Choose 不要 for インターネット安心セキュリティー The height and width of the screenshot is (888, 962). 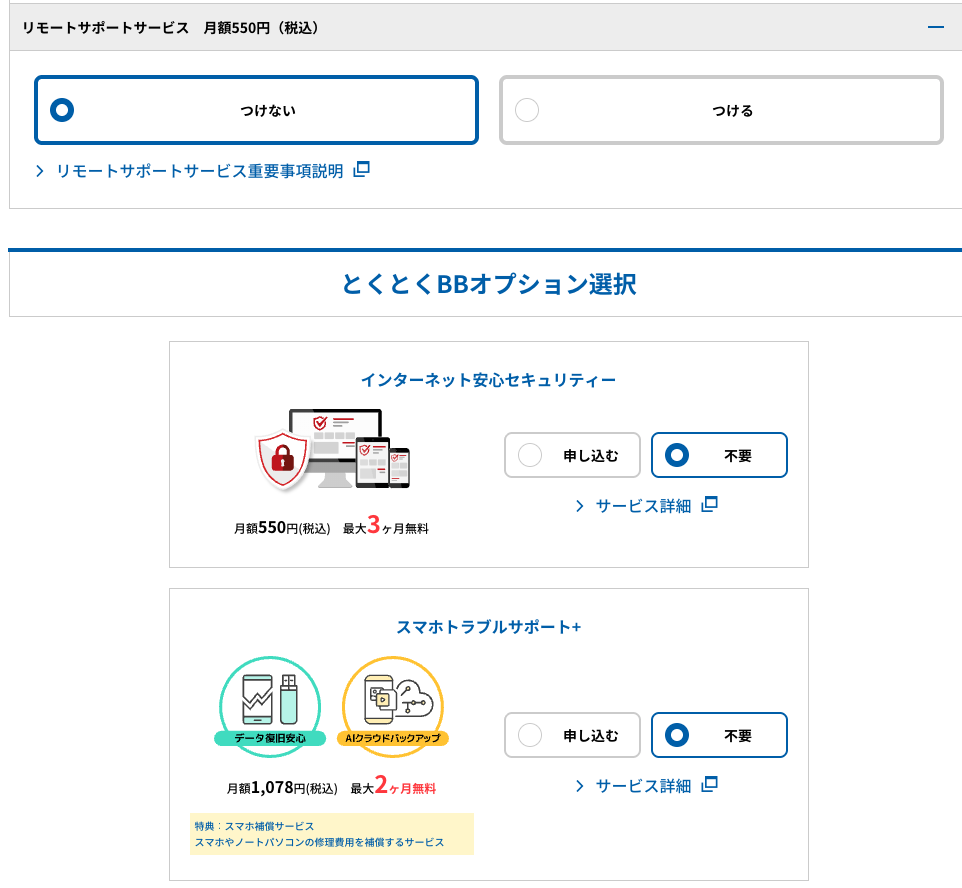719,455
